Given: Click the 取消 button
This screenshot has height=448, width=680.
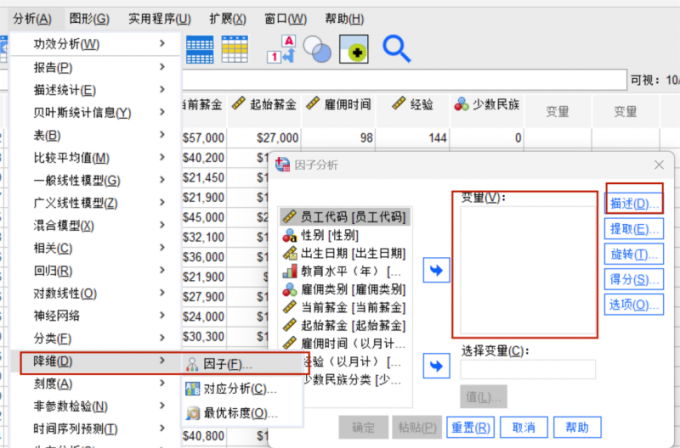Looking at the screenshot, I should 524,428.
